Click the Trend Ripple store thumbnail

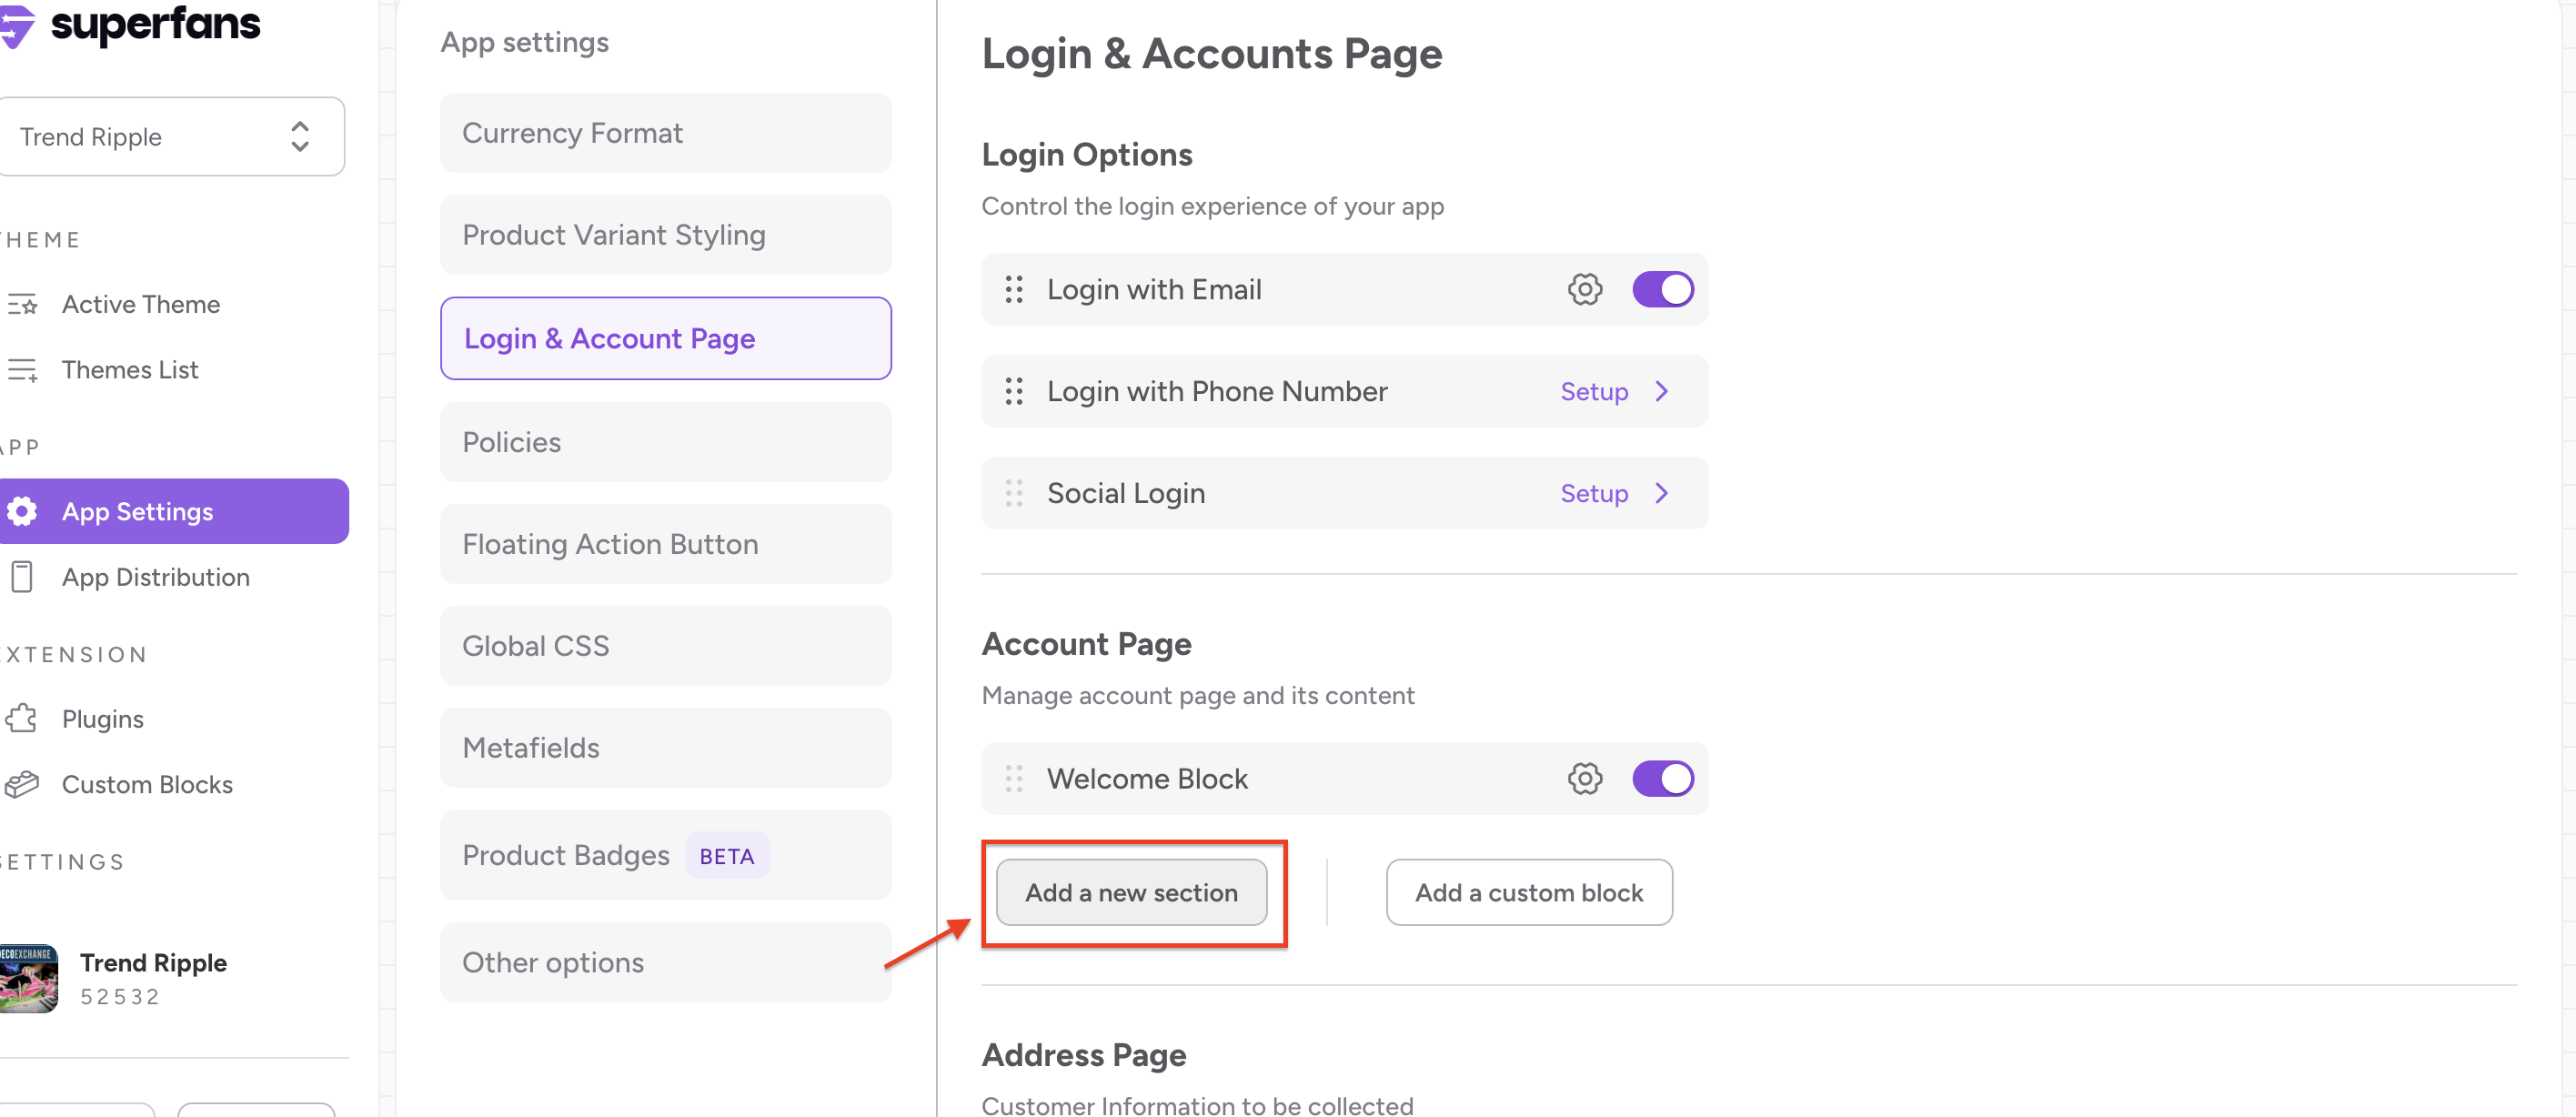coord(28,978)
